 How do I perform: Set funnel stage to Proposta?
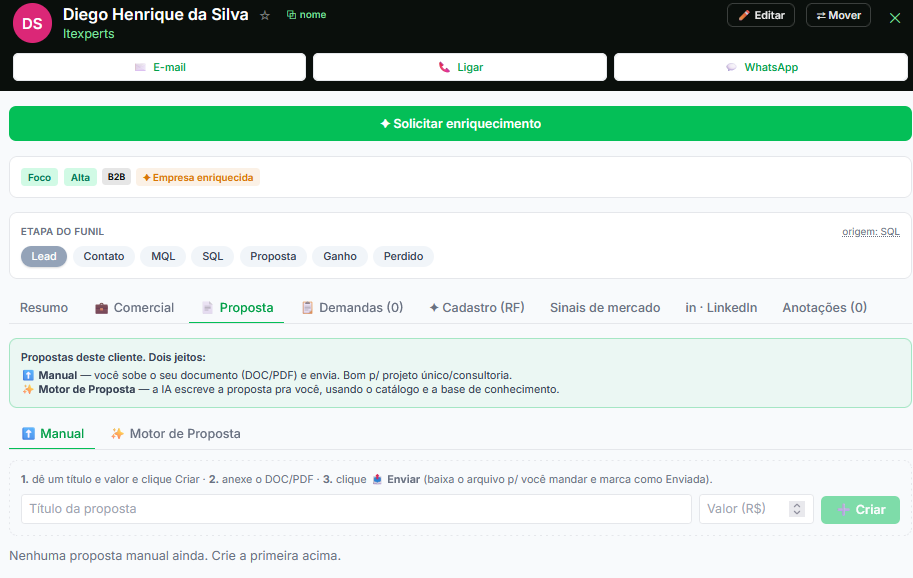pos(273,256)
